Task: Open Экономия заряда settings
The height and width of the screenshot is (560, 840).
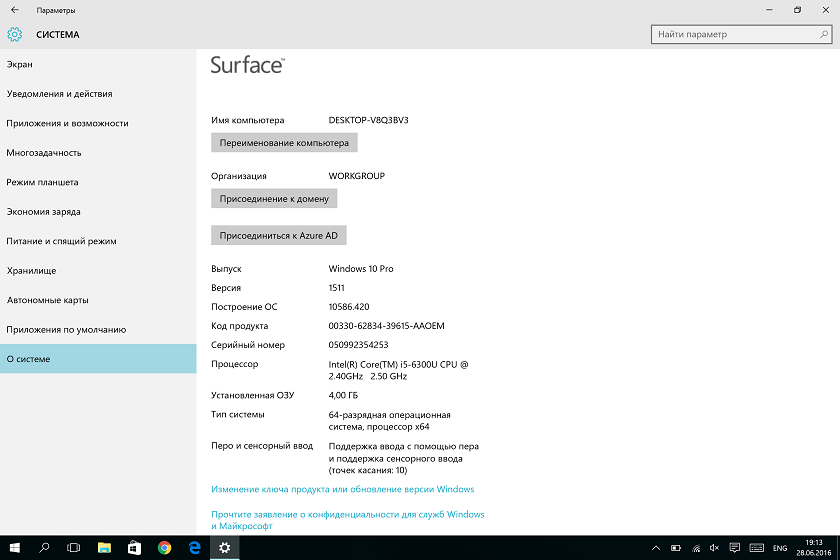Action: tap(98, 212)
